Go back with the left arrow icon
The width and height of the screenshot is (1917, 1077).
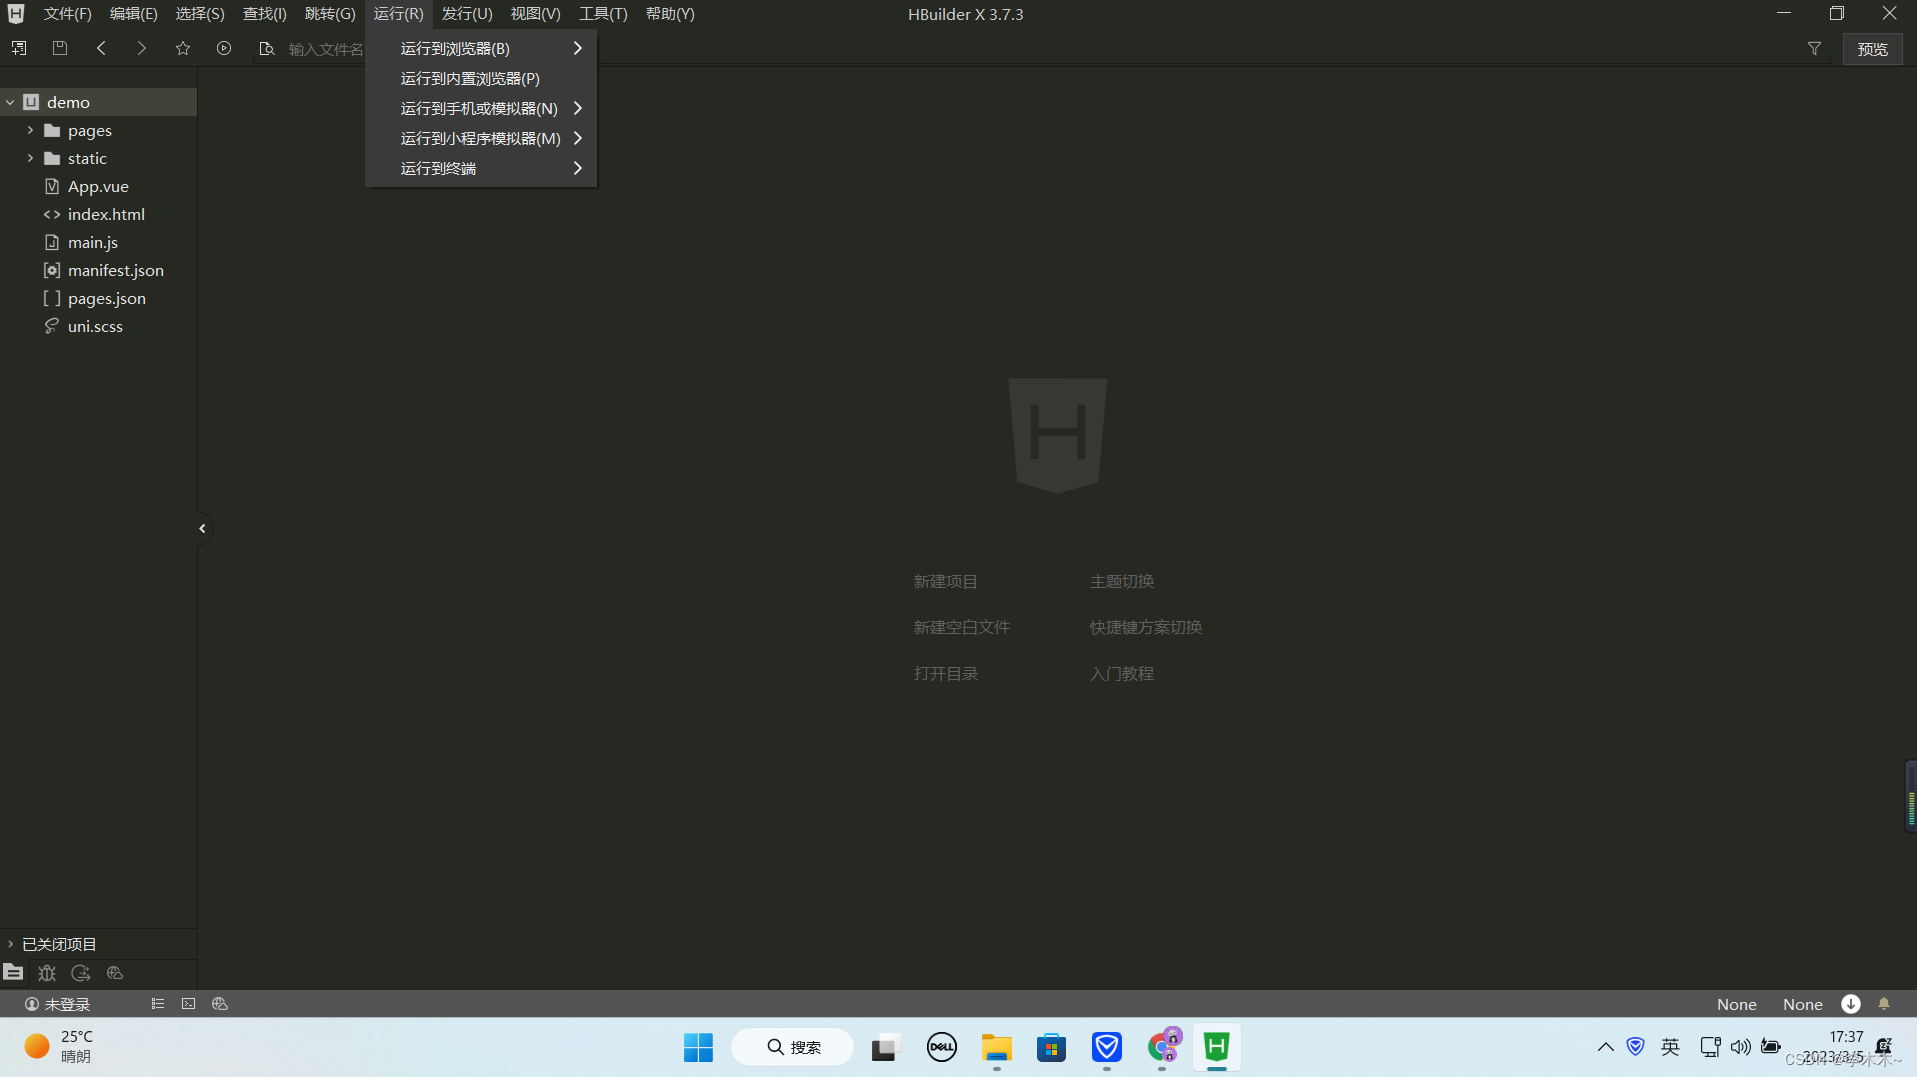(101, 48)
